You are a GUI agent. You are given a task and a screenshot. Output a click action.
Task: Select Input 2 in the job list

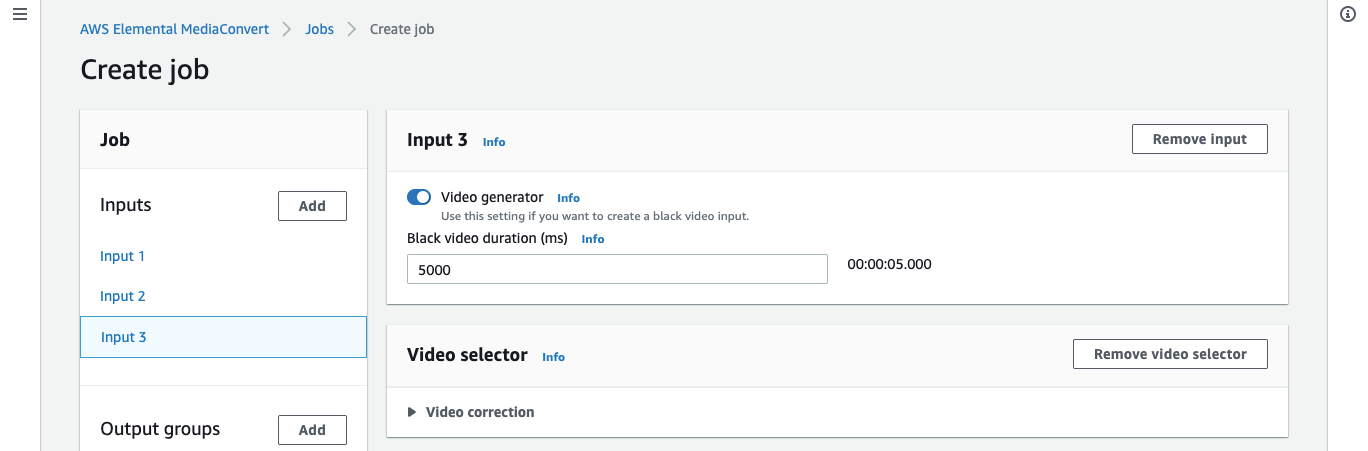tap(123, 296)
